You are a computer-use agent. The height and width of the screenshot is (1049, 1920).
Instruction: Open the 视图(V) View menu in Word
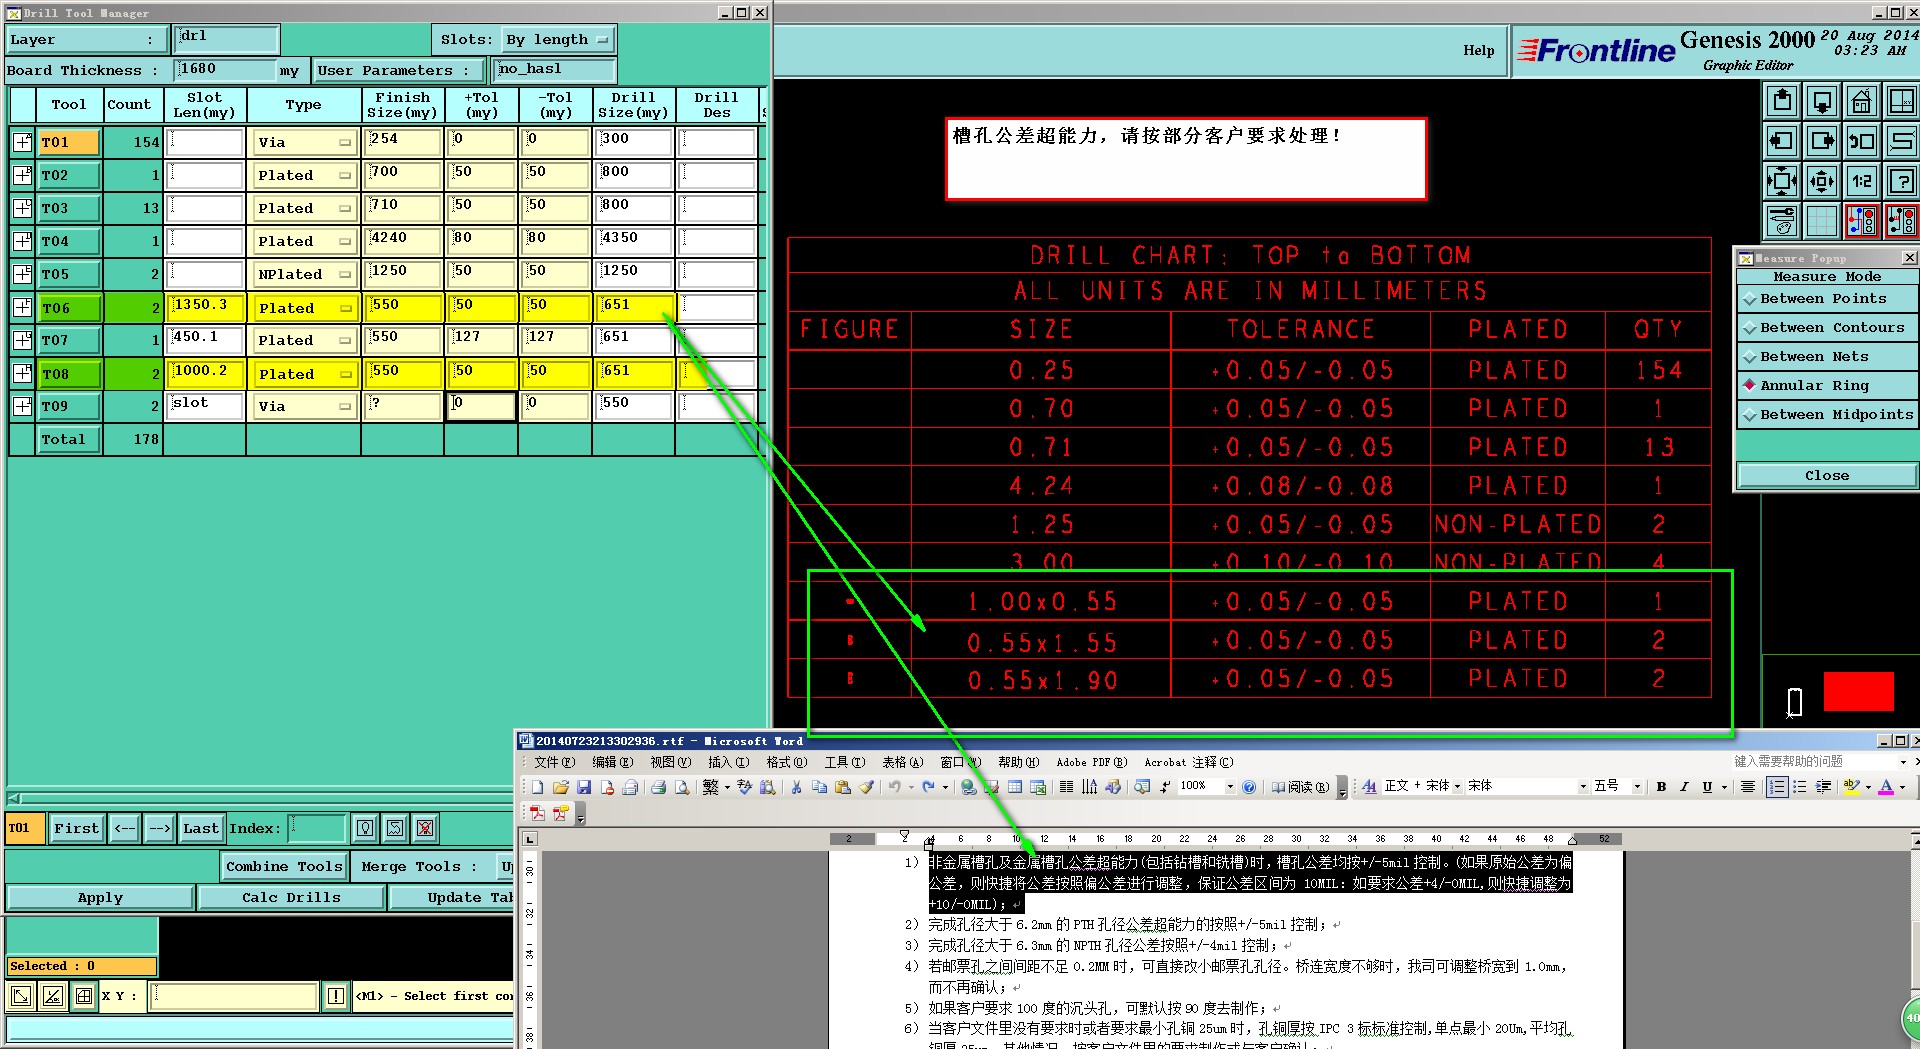670,762
